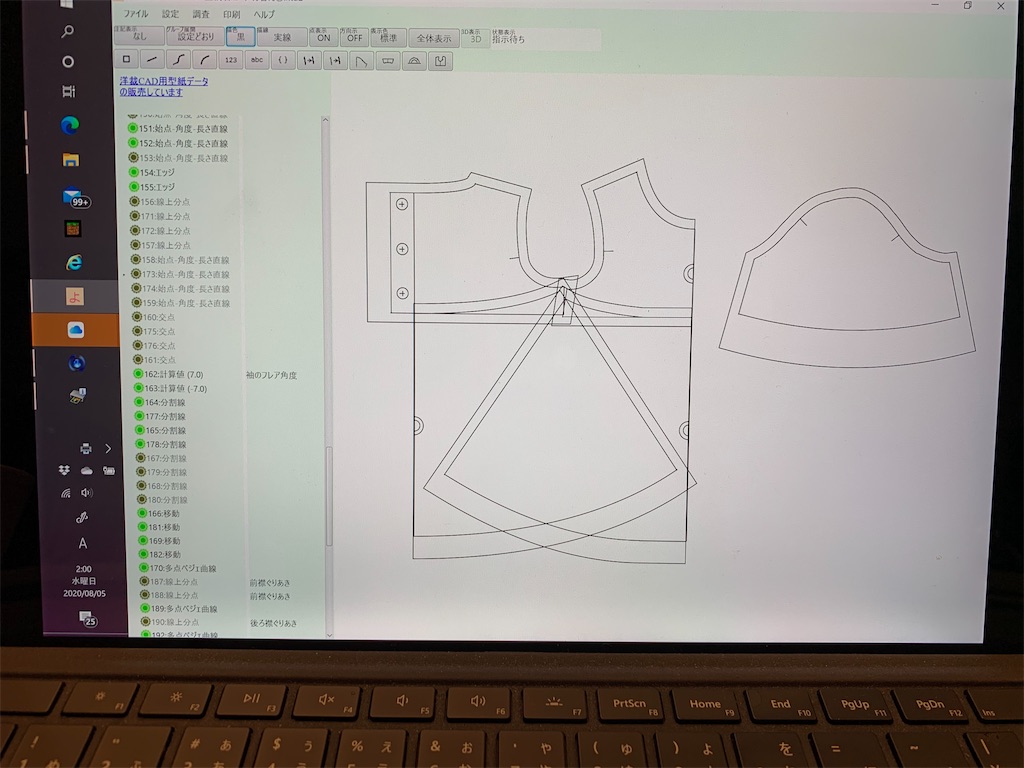The height and width of the screenshot is (768, 1024).
Task: Select row 189:多点ベジェ曲線
Action: pos(179,609)
